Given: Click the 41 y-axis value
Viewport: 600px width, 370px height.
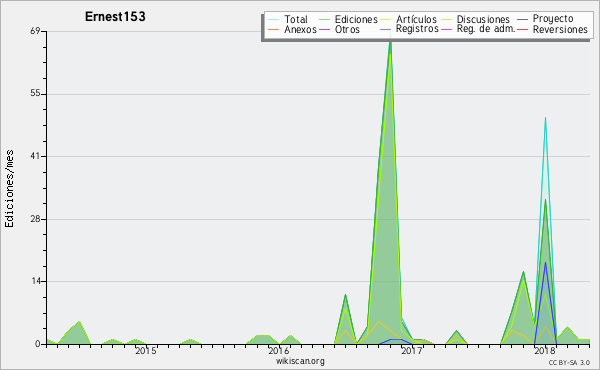Looking at the screenshot, I should click(x=35, y=156).
